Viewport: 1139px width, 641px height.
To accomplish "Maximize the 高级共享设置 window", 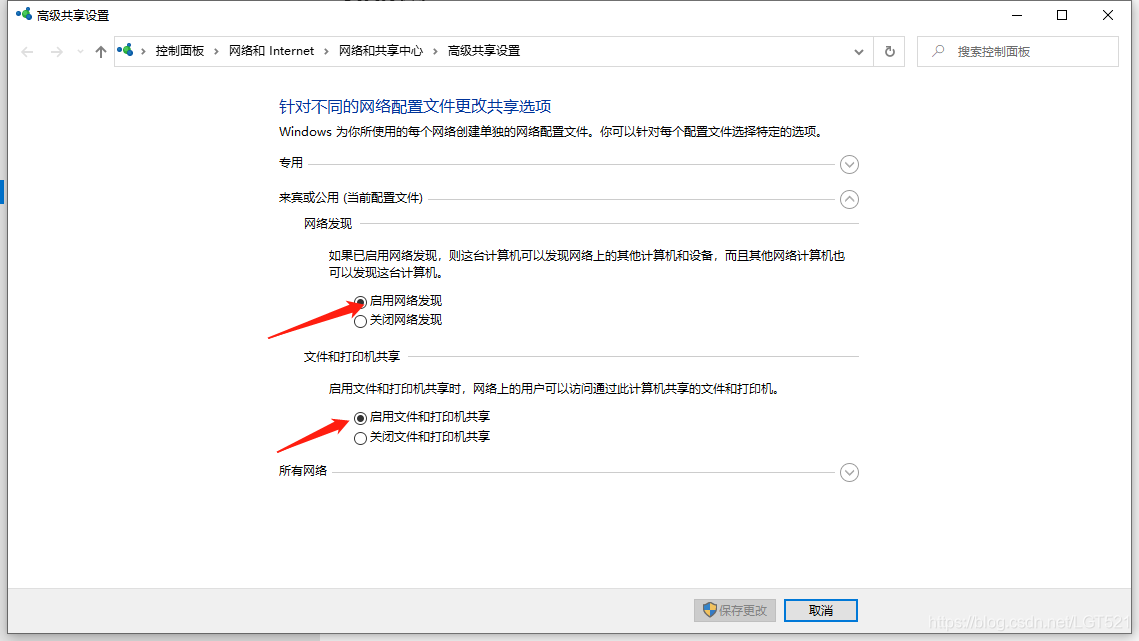I will [x=1062, y=15].
